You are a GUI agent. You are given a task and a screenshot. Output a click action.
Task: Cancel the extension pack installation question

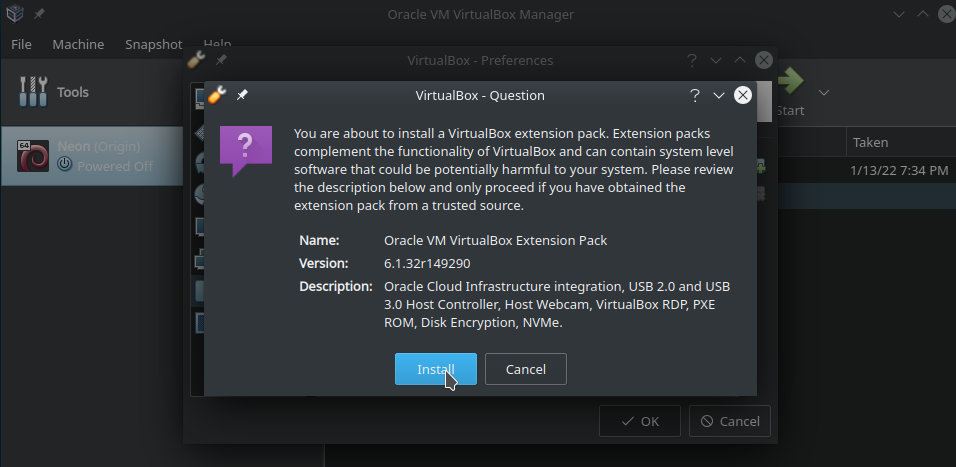tap(526, 369)
